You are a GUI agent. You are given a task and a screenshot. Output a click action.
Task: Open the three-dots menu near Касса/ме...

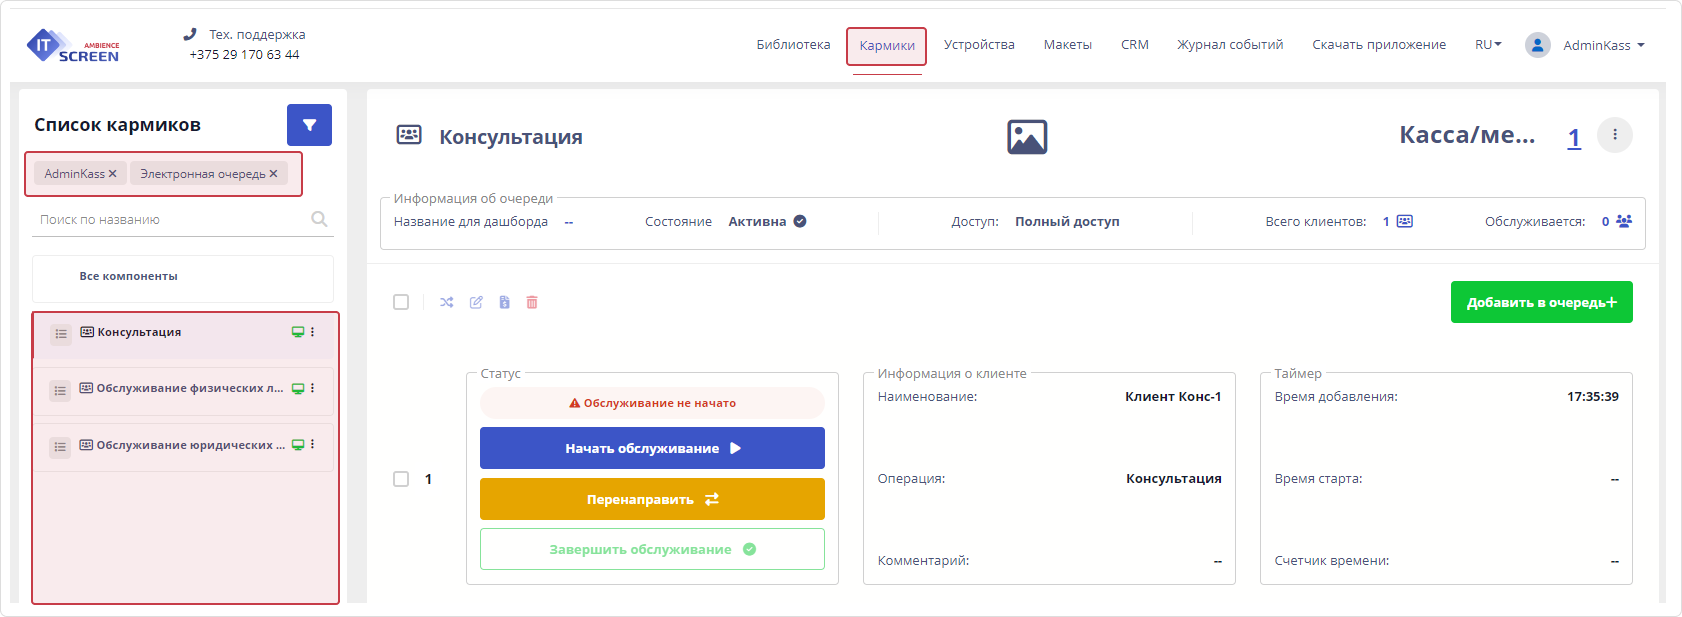coord(1615,135)
